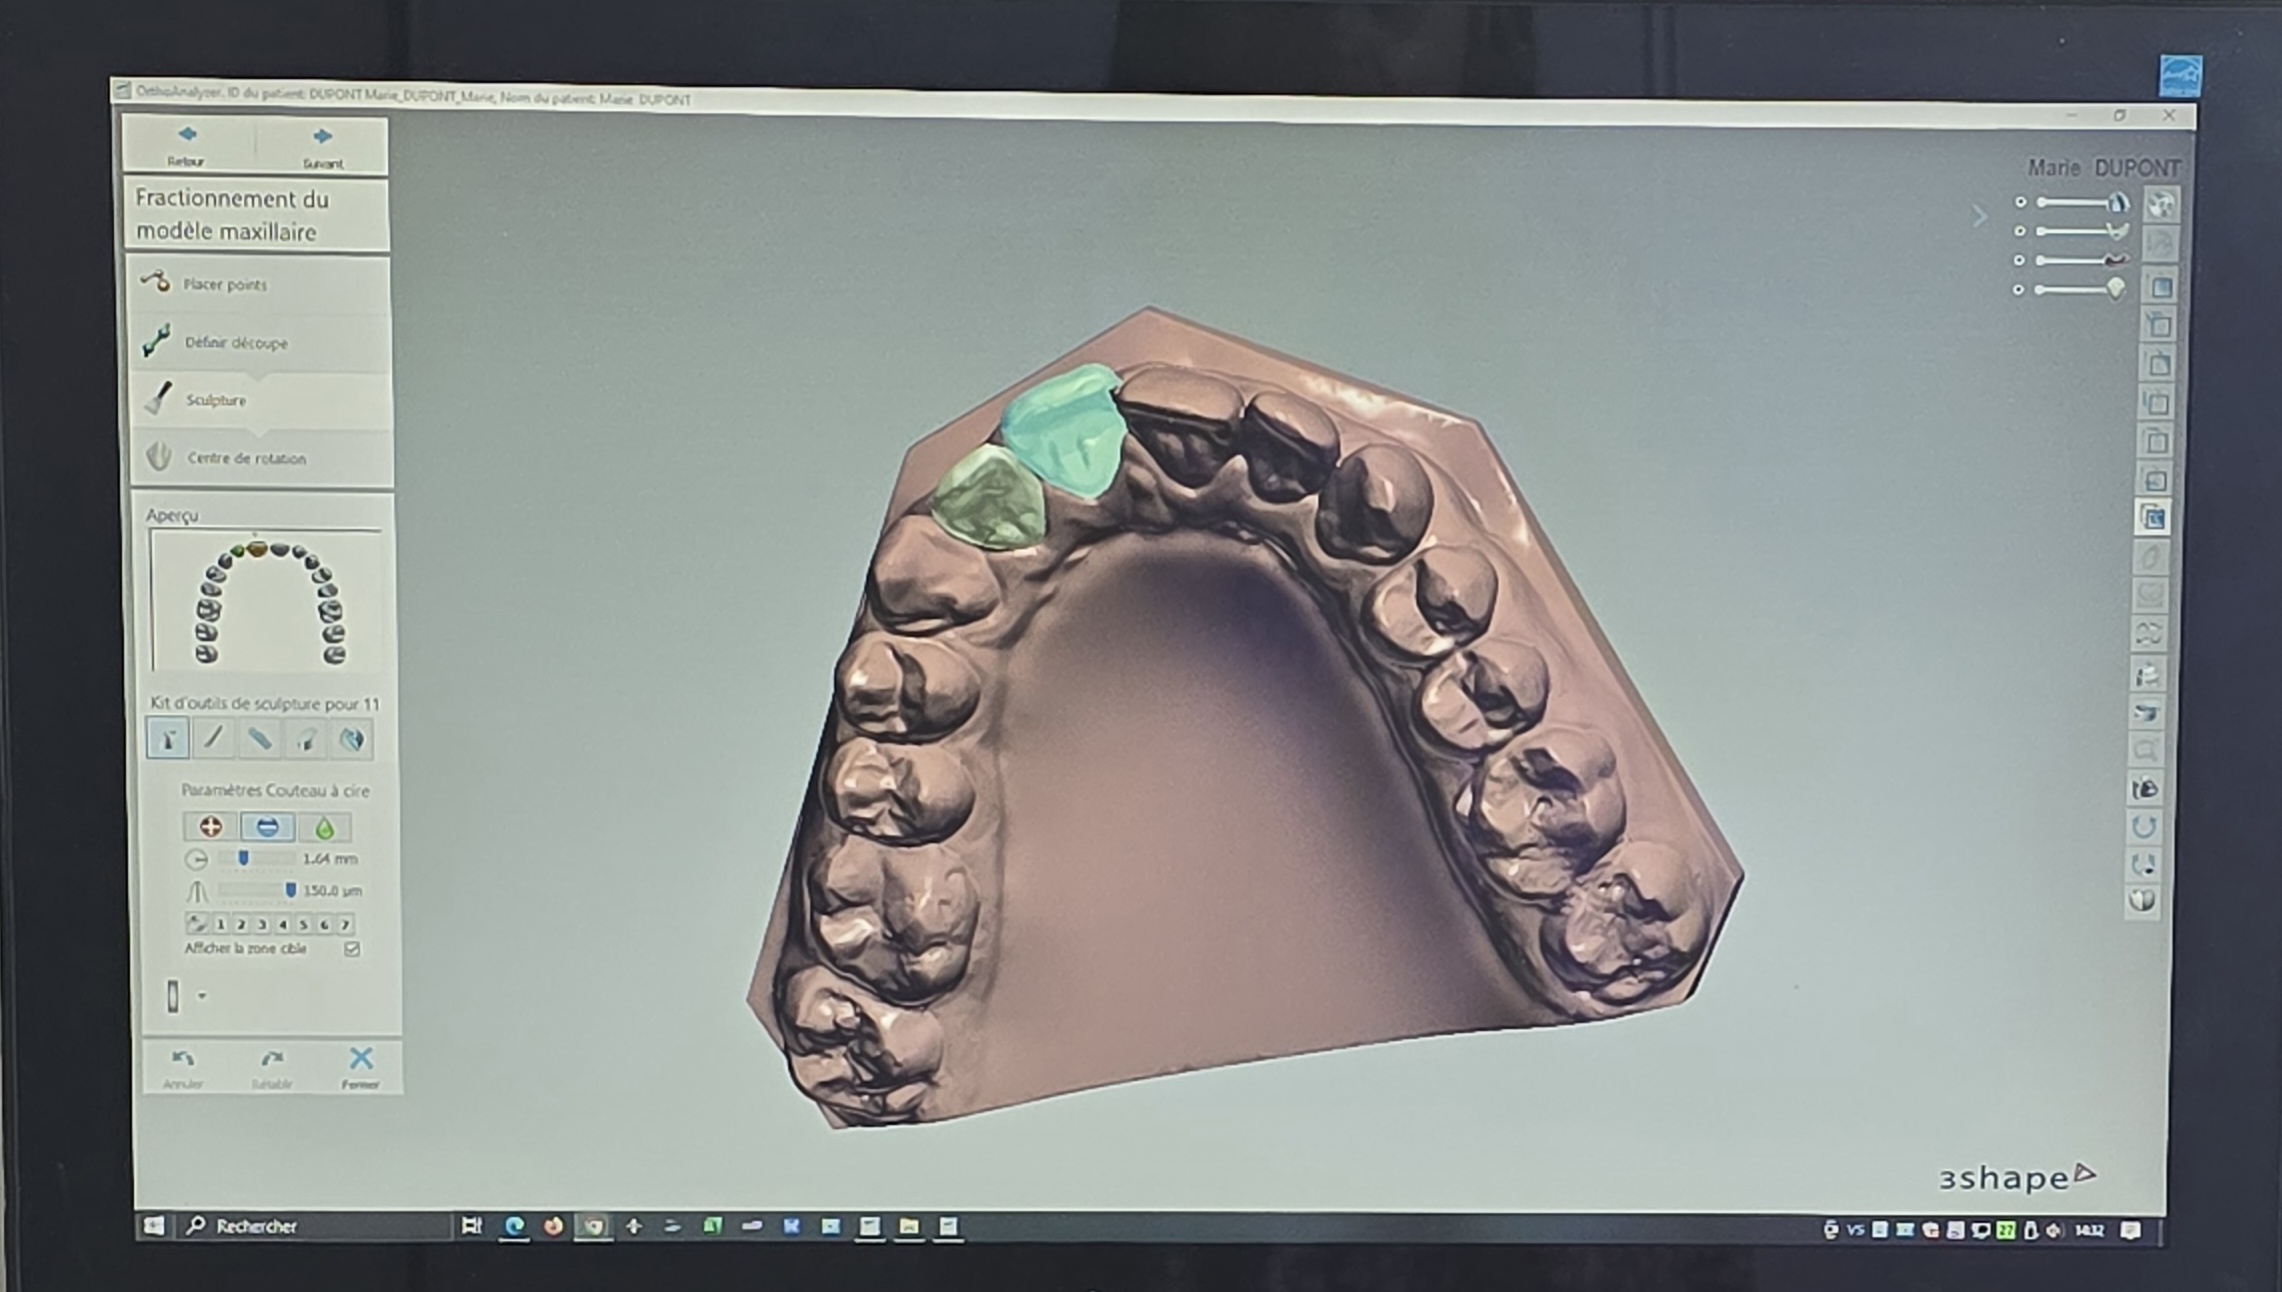Image resolution: width=2282 pixels, height=1292 pixels.
Task: Select the wax knife sculpt tool
Action: 168,739
